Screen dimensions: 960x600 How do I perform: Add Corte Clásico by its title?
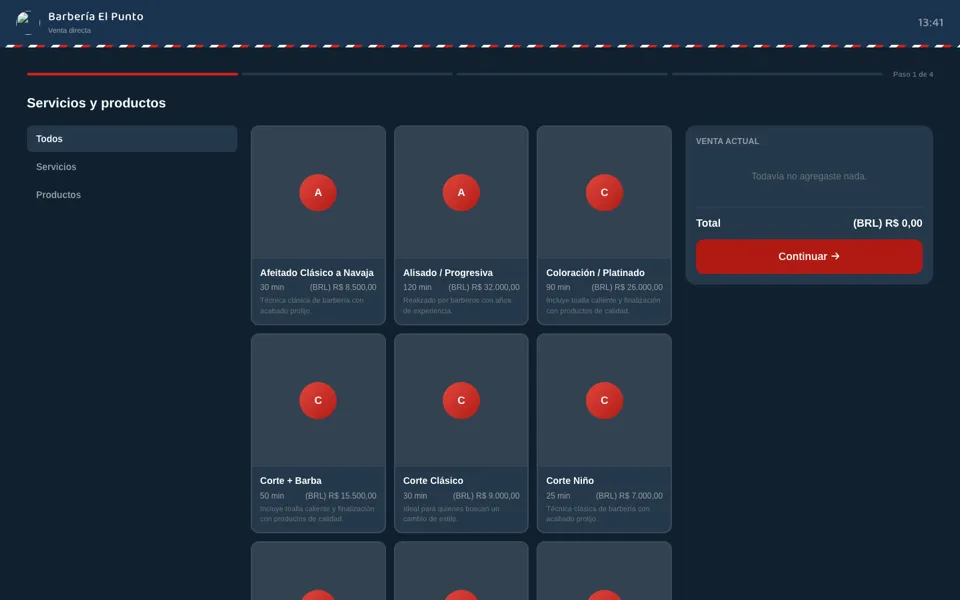click(x=433, y=481)
